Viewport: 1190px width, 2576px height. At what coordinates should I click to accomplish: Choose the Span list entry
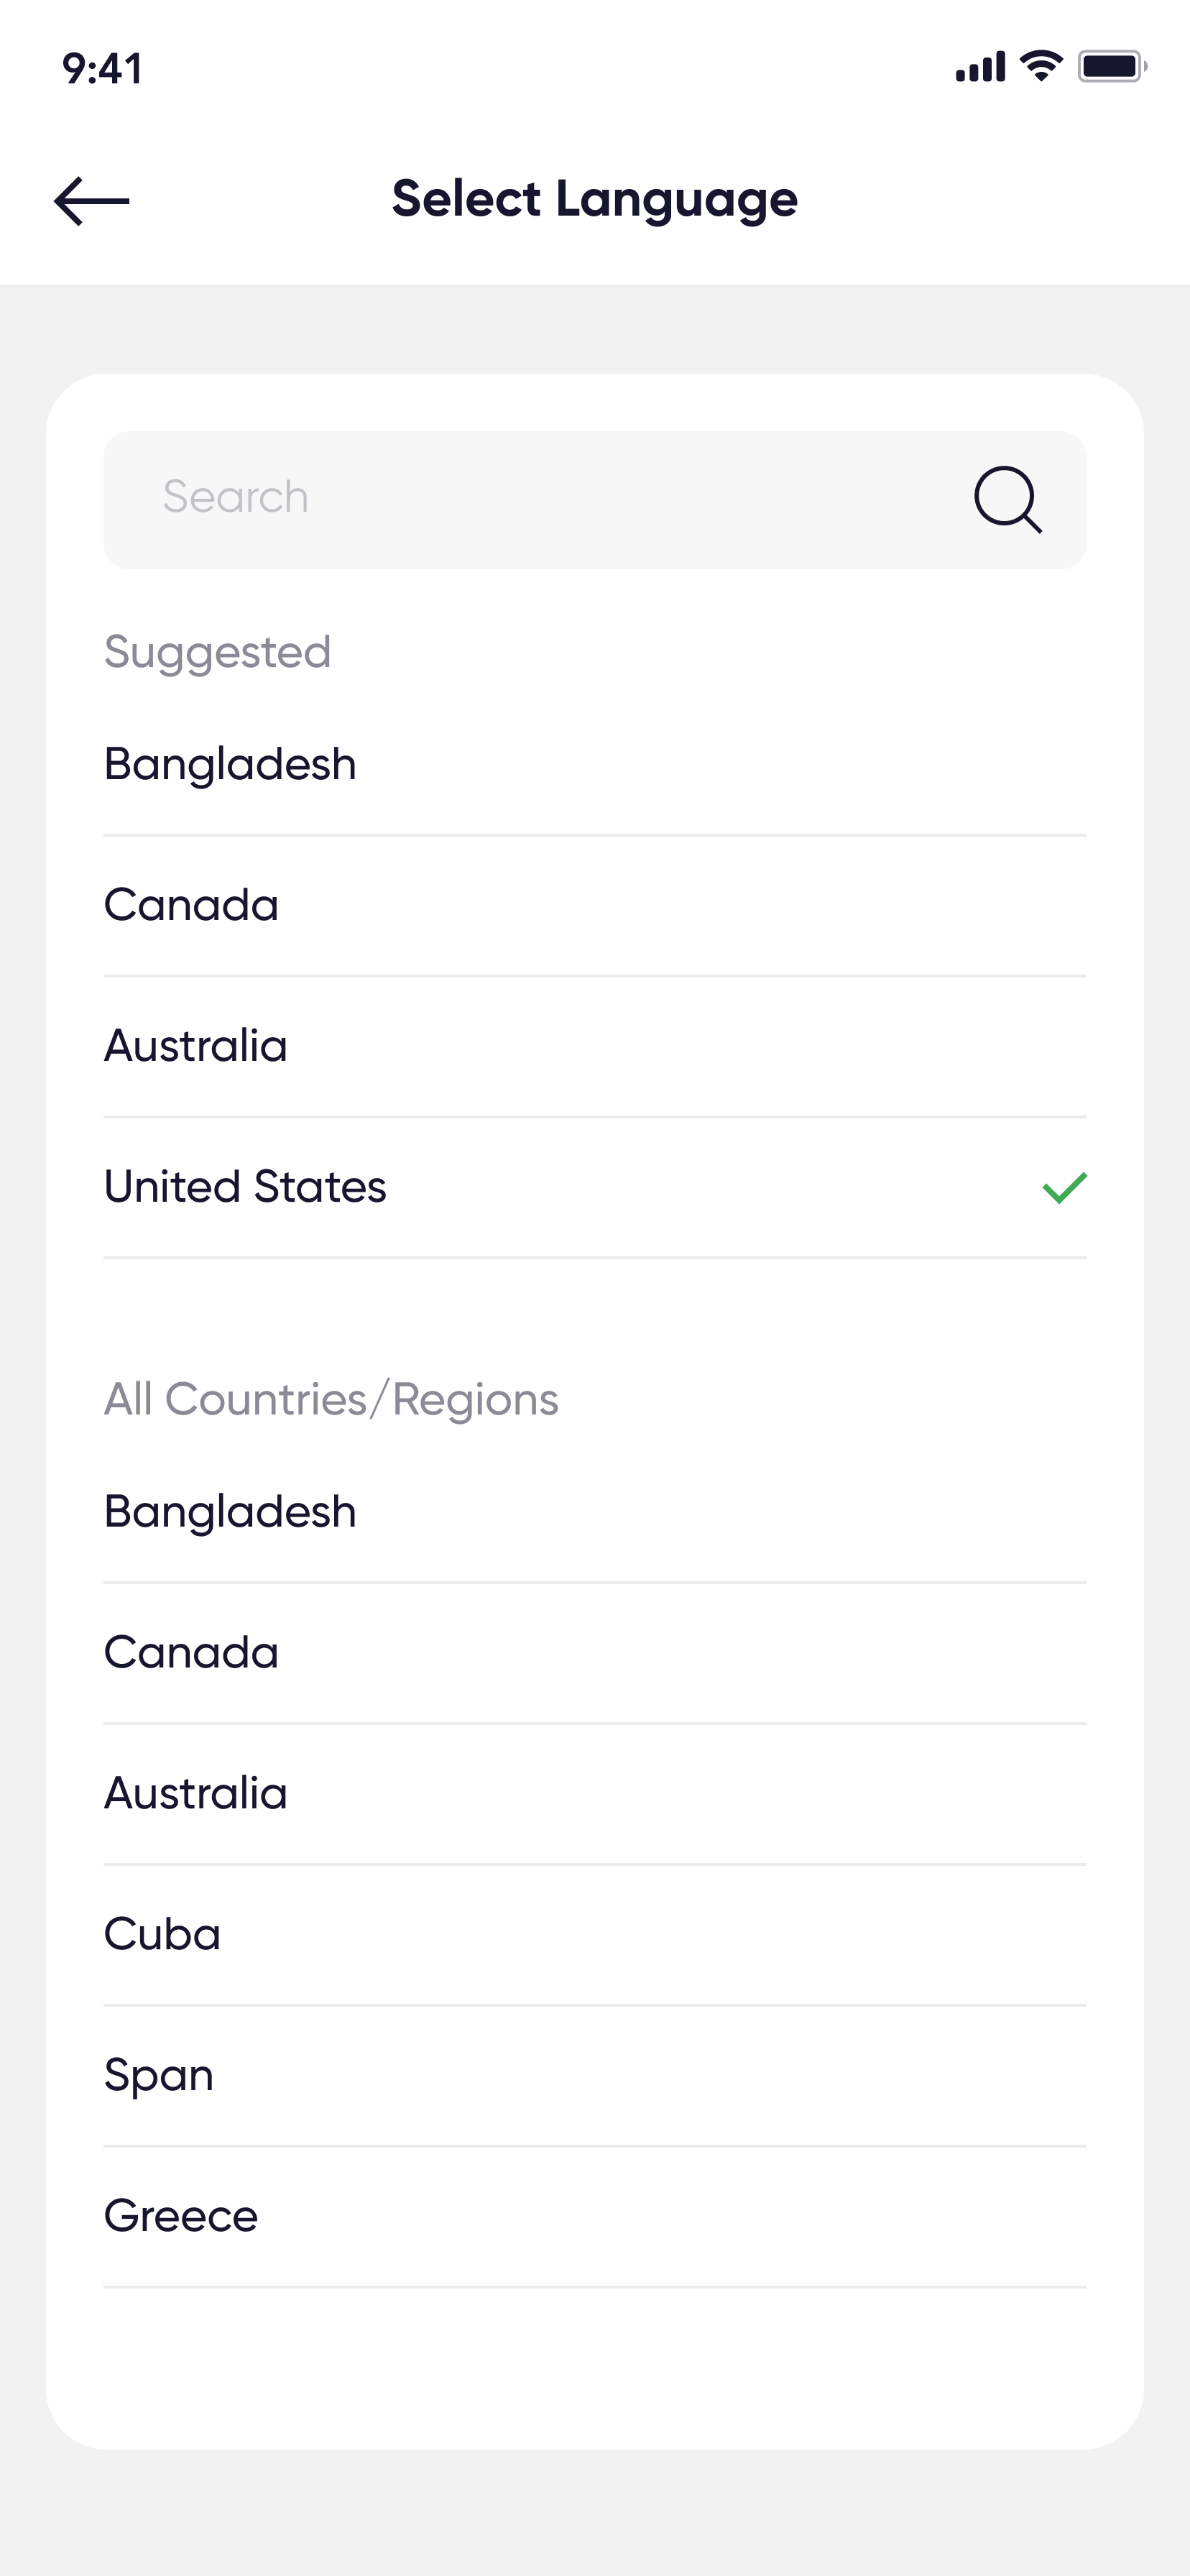click(x=159, y=2076)
